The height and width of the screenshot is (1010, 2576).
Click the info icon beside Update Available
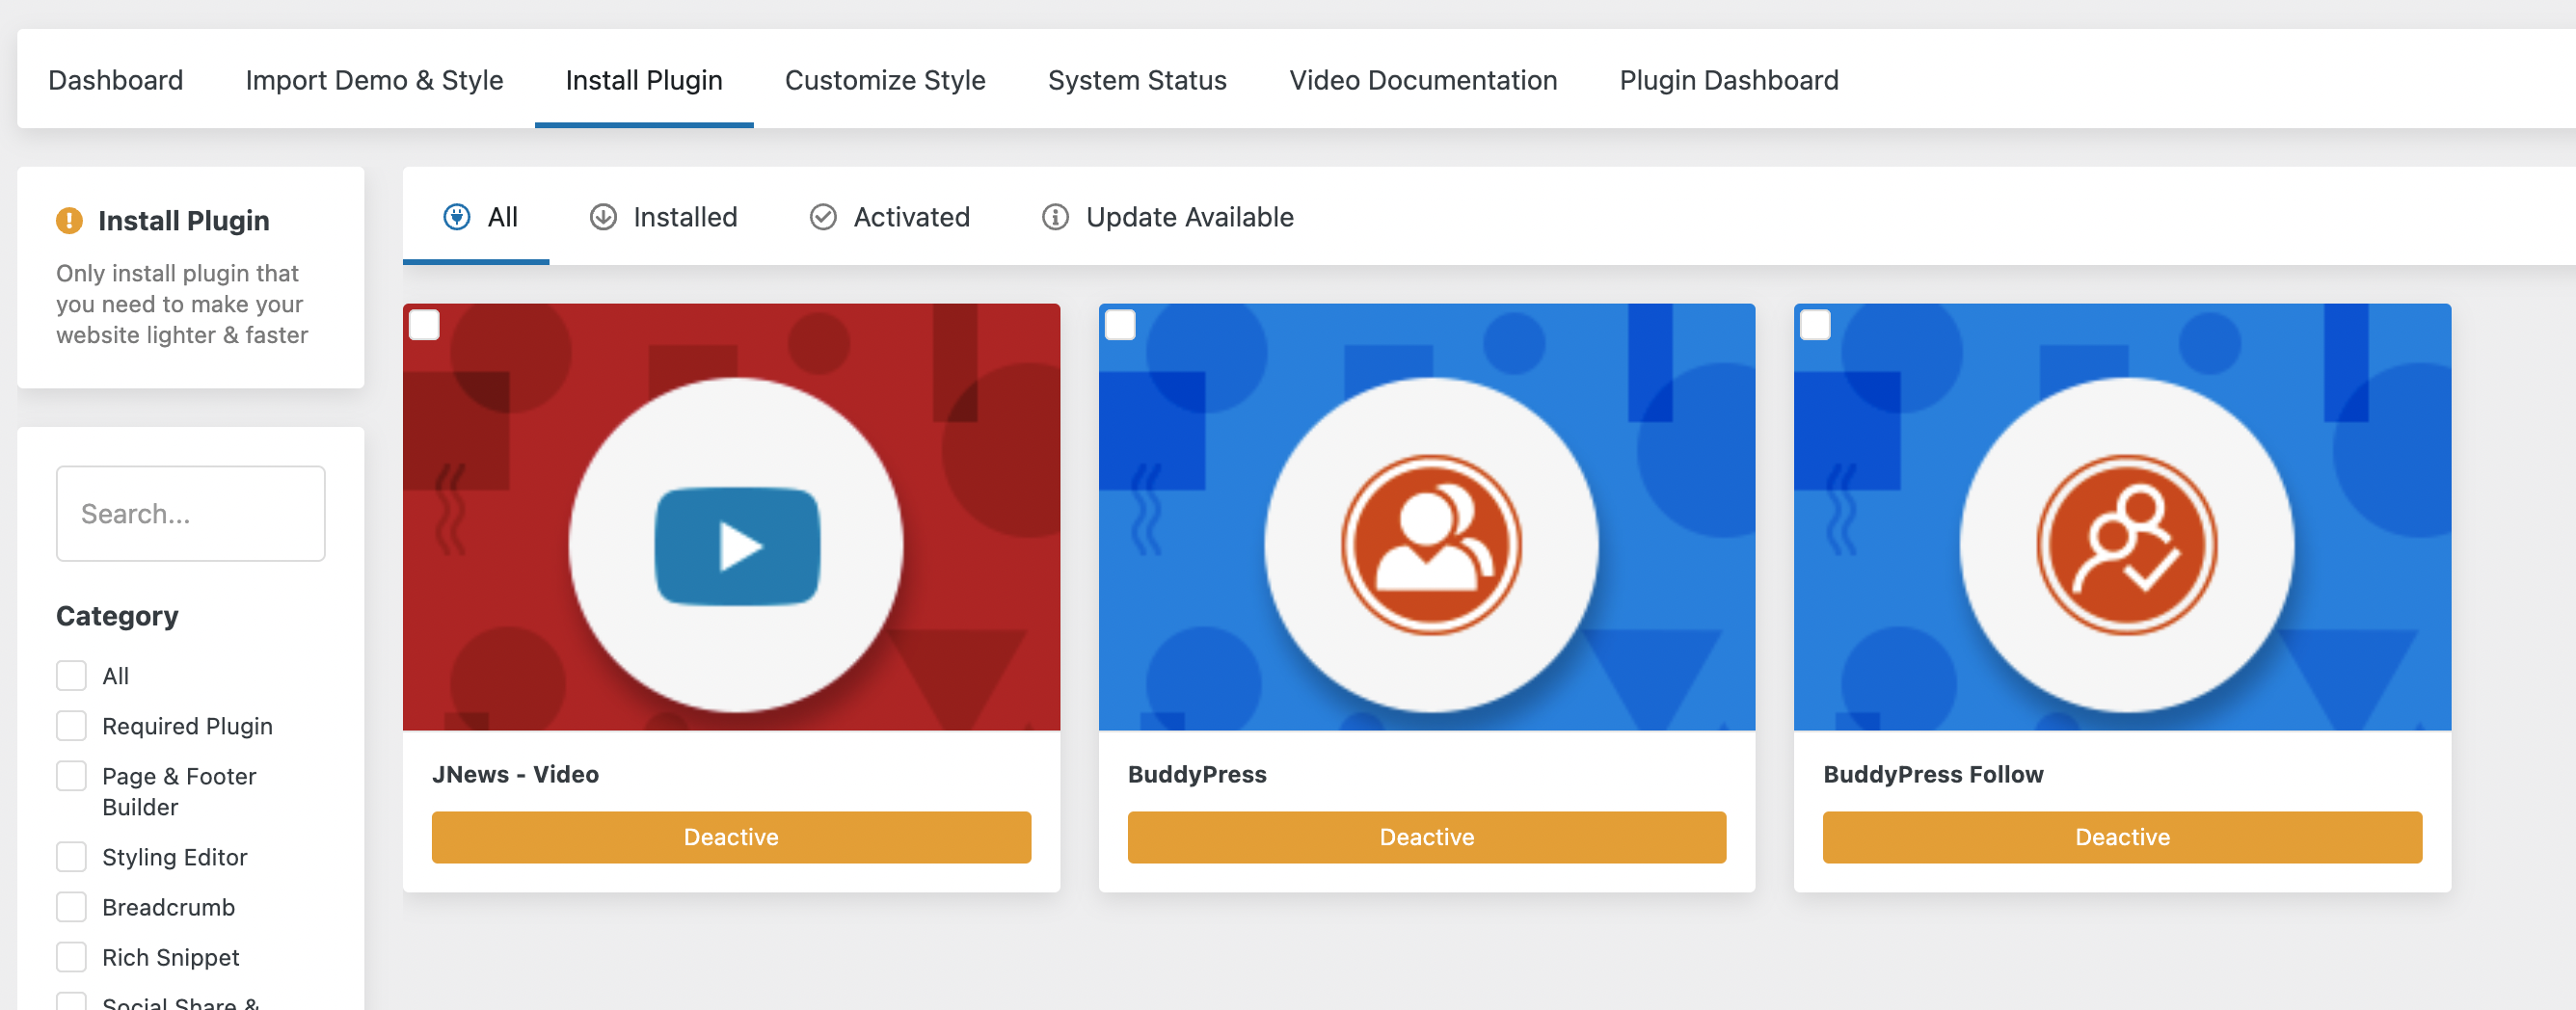[1055, 217]
